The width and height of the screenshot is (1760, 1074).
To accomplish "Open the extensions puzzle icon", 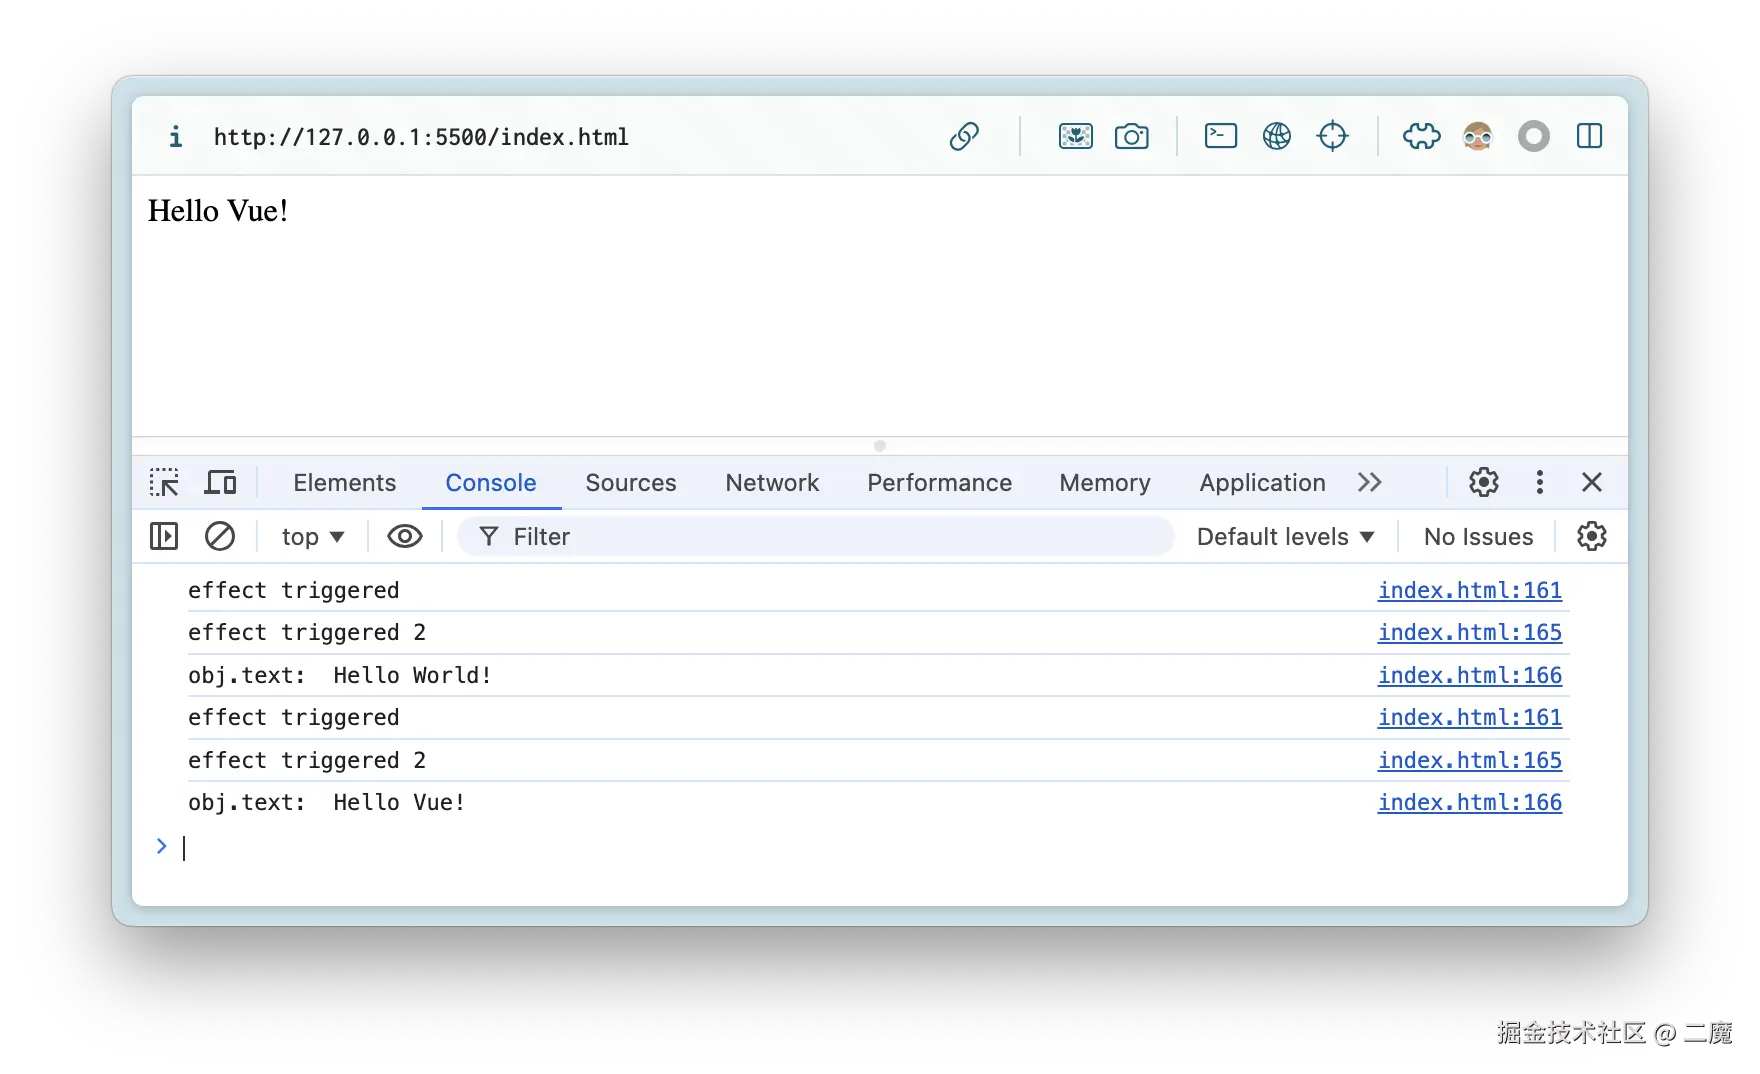I will click(x=1421, y=136).
